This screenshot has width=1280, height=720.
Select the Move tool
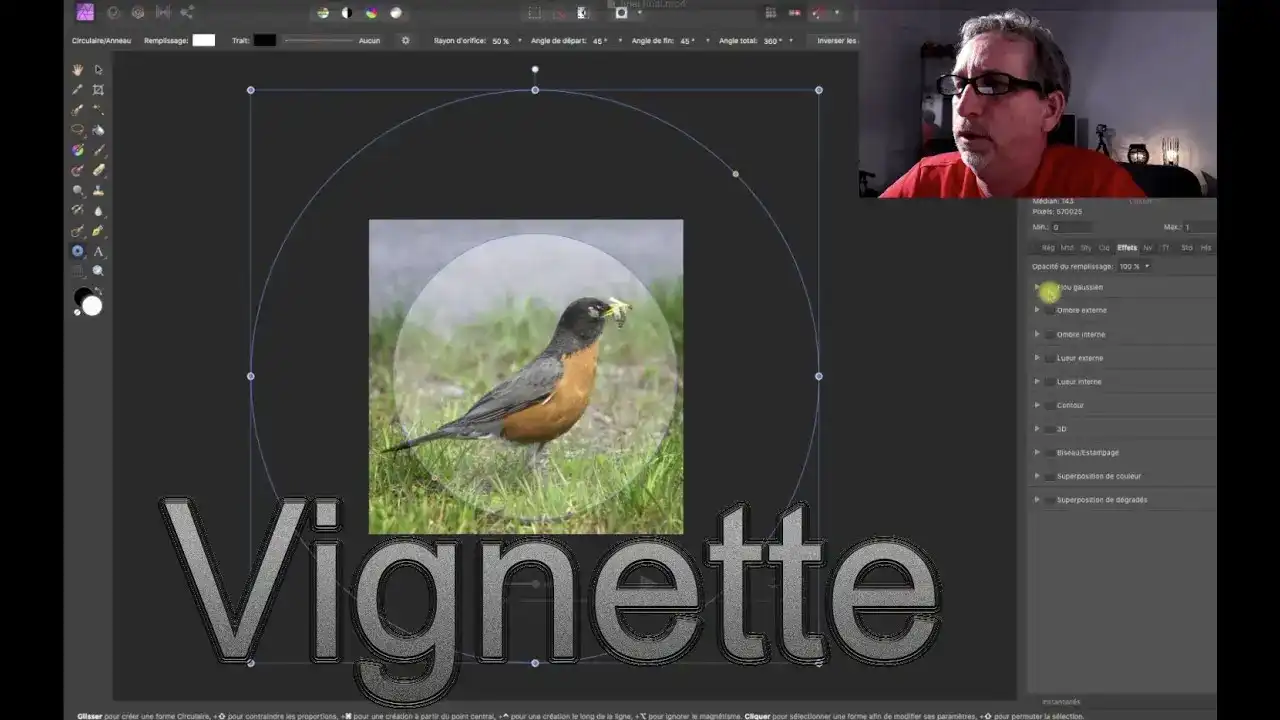point(98,69)
